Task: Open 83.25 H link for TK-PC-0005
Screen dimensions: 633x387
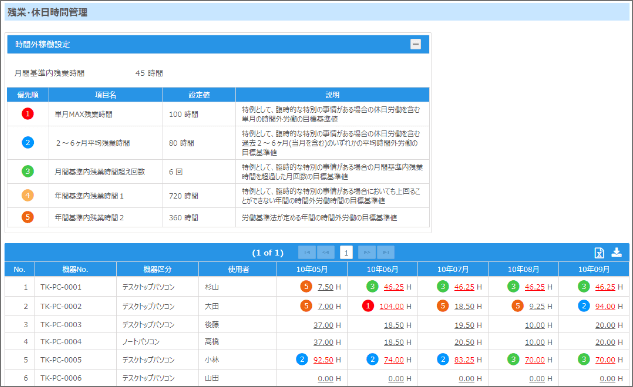Action: tap(464, 360)
